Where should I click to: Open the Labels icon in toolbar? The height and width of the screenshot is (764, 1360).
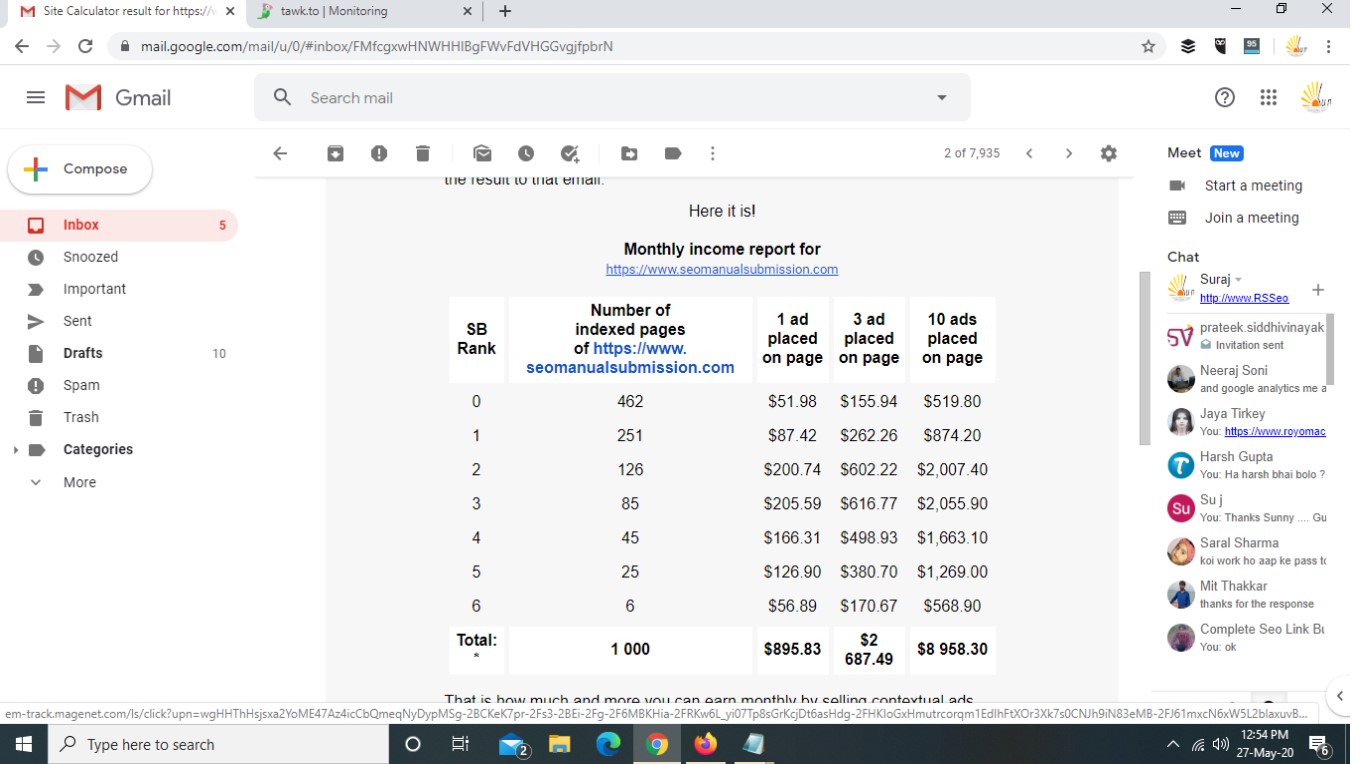673,153
